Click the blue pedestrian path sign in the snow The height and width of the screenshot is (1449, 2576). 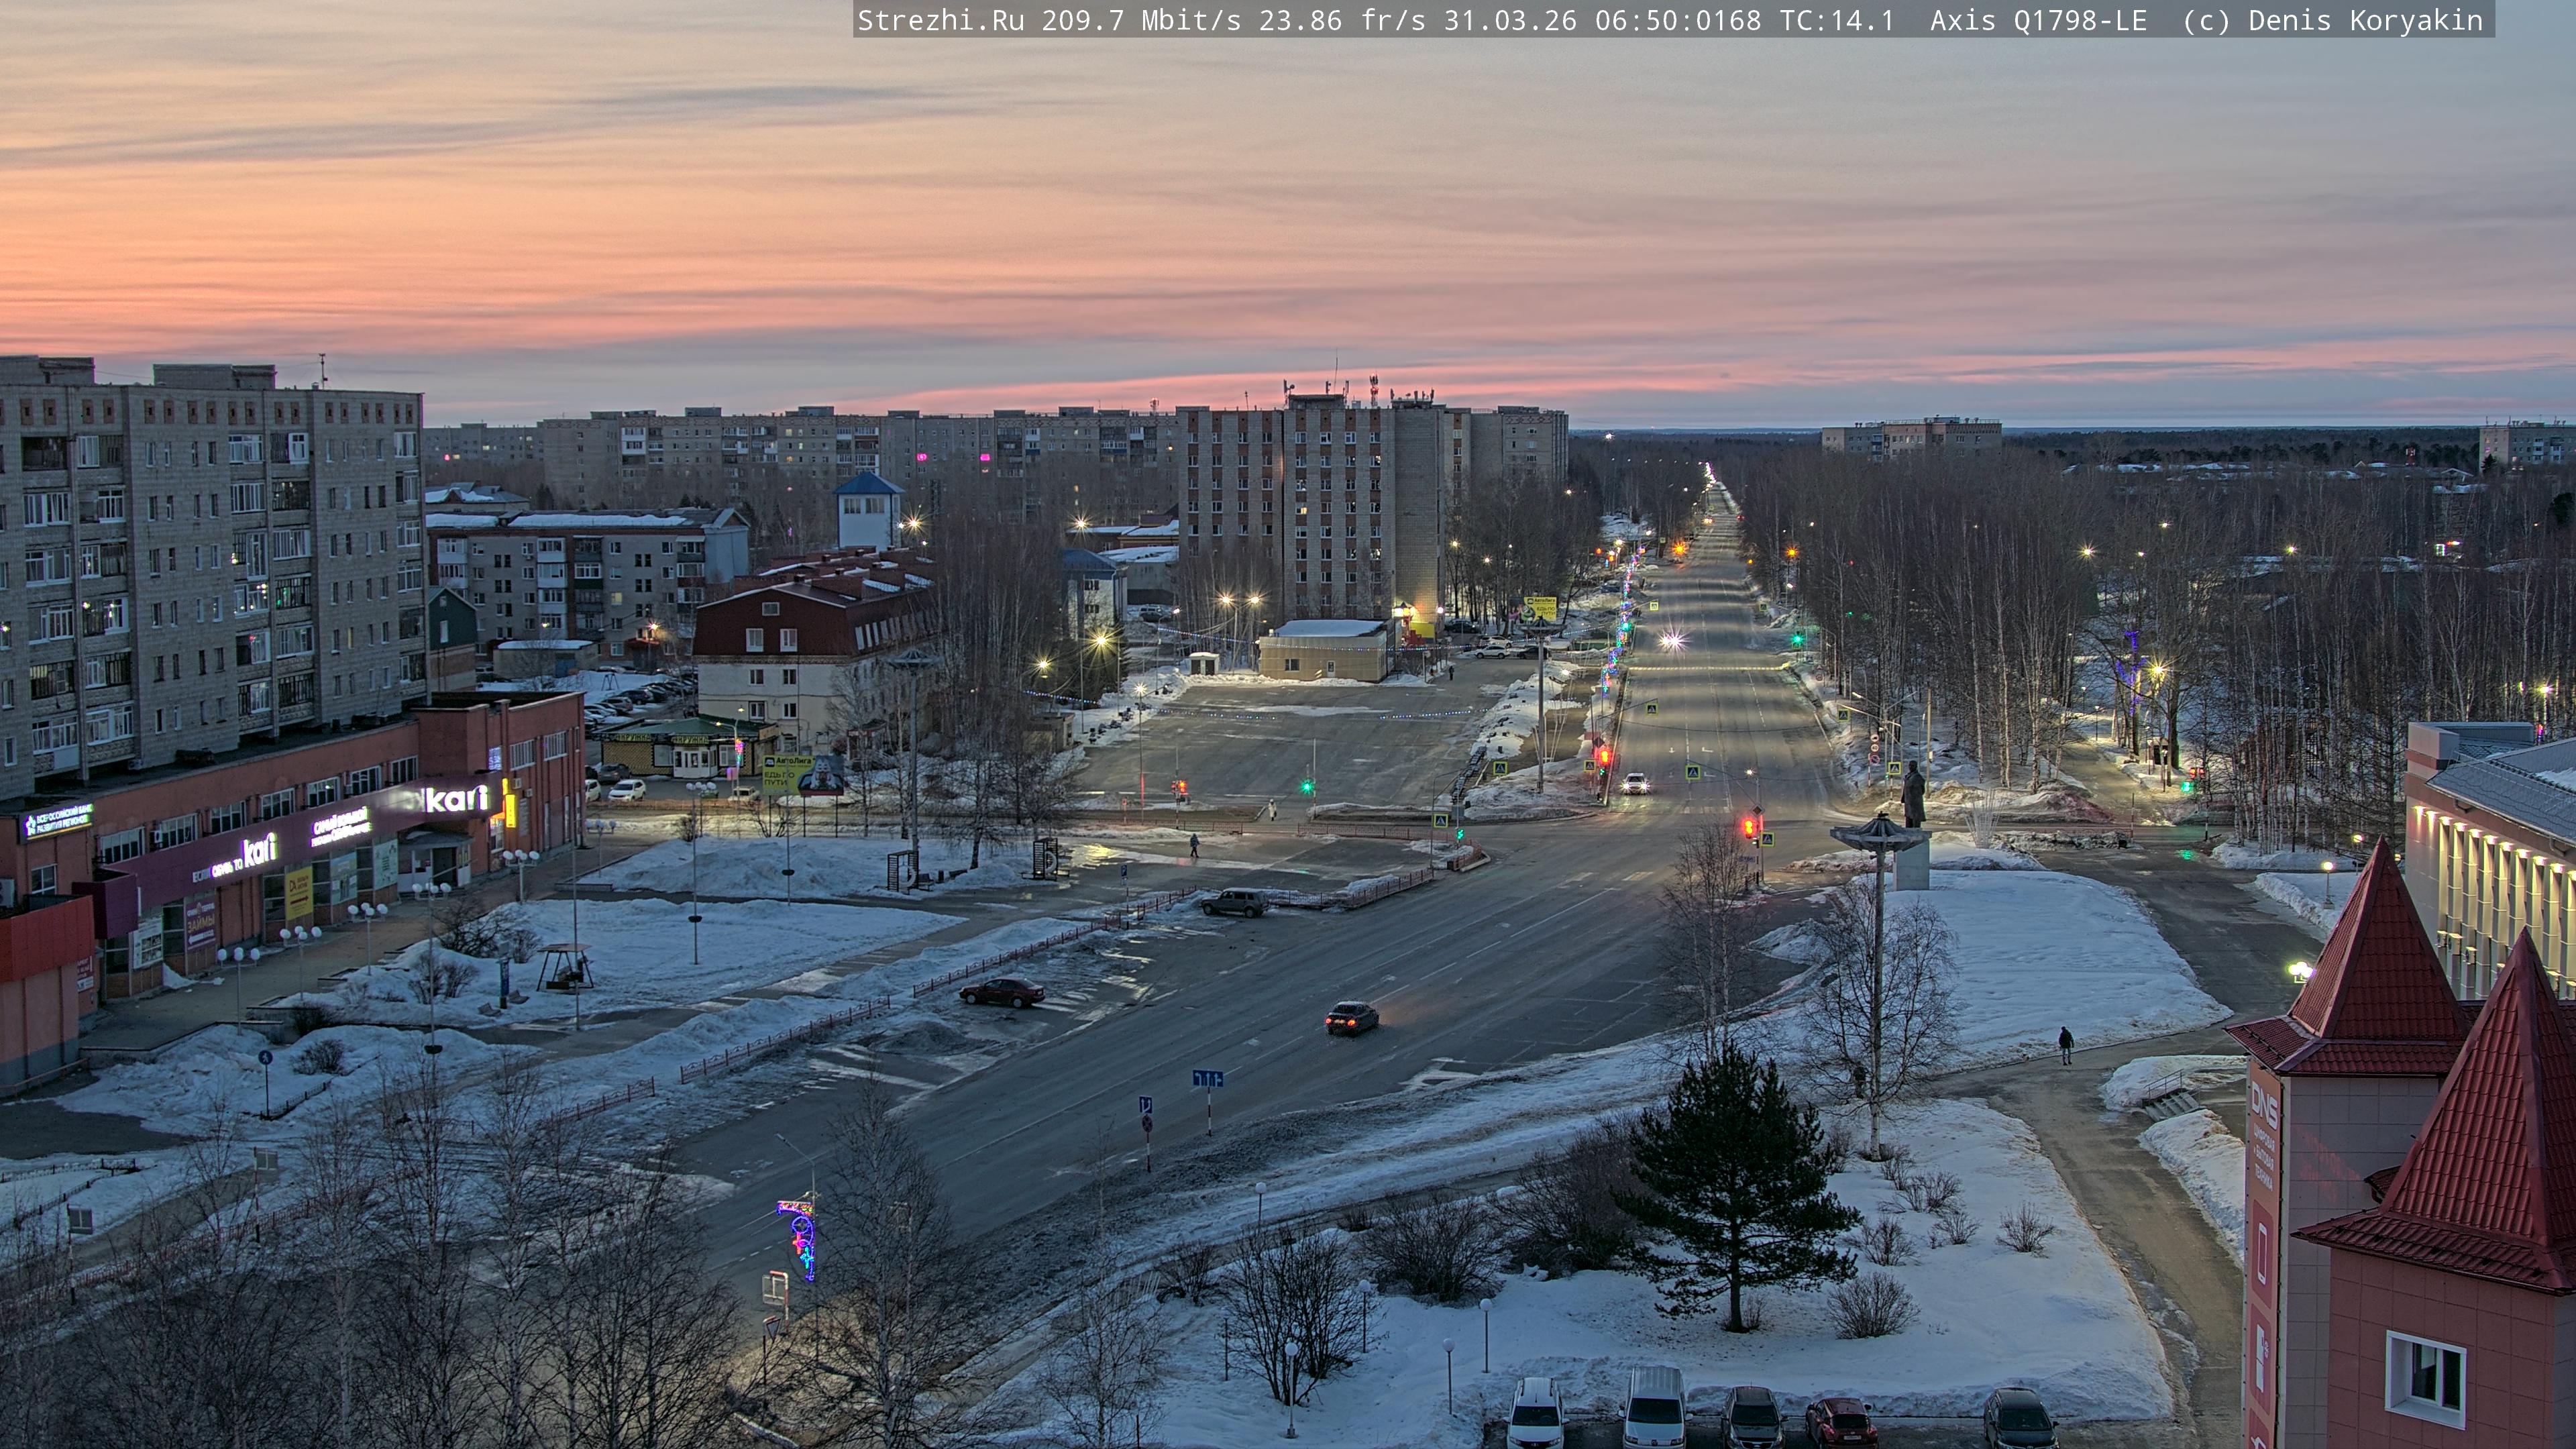click(265, 1057)
